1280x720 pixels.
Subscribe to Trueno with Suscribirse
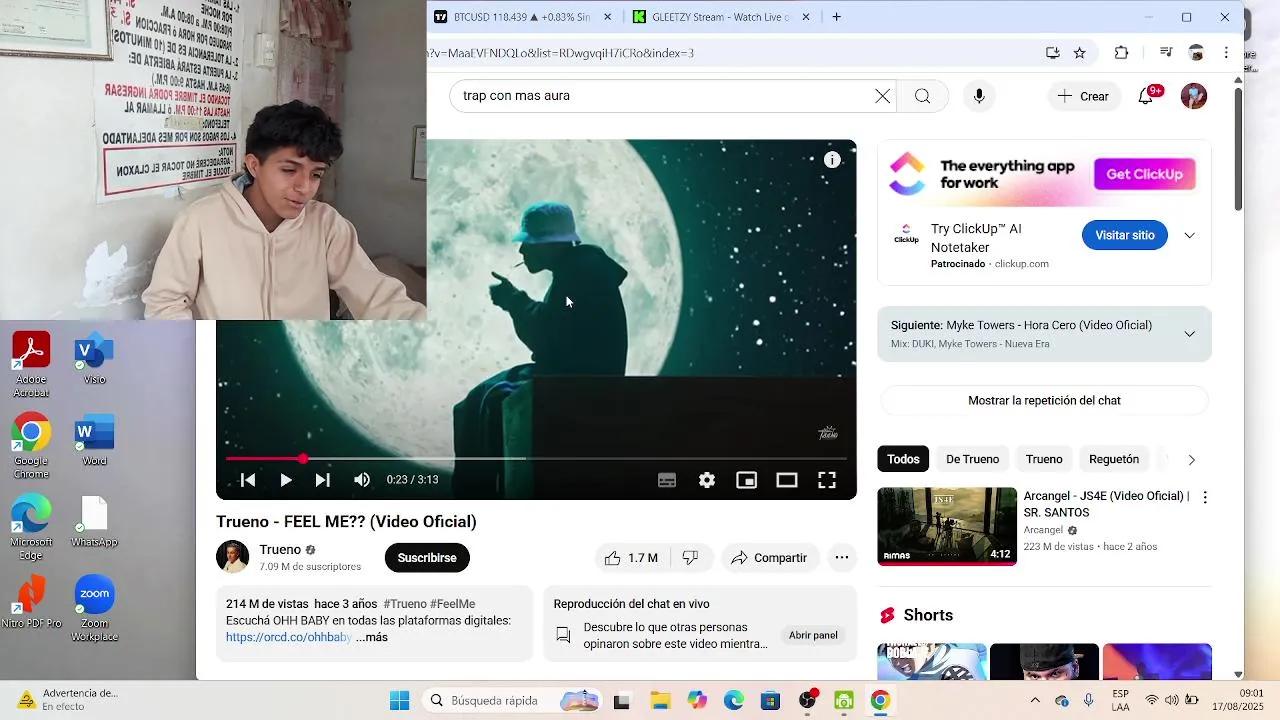pyautogui.click(x=427, y=558)
